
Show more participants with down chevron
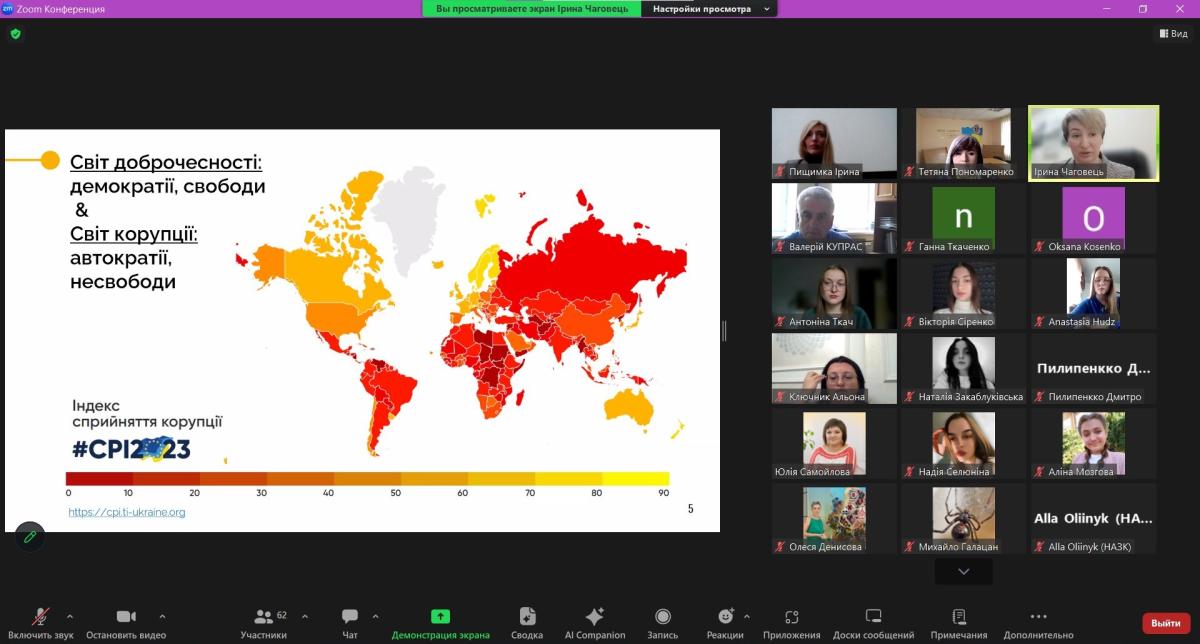click(x=964, y=571)
